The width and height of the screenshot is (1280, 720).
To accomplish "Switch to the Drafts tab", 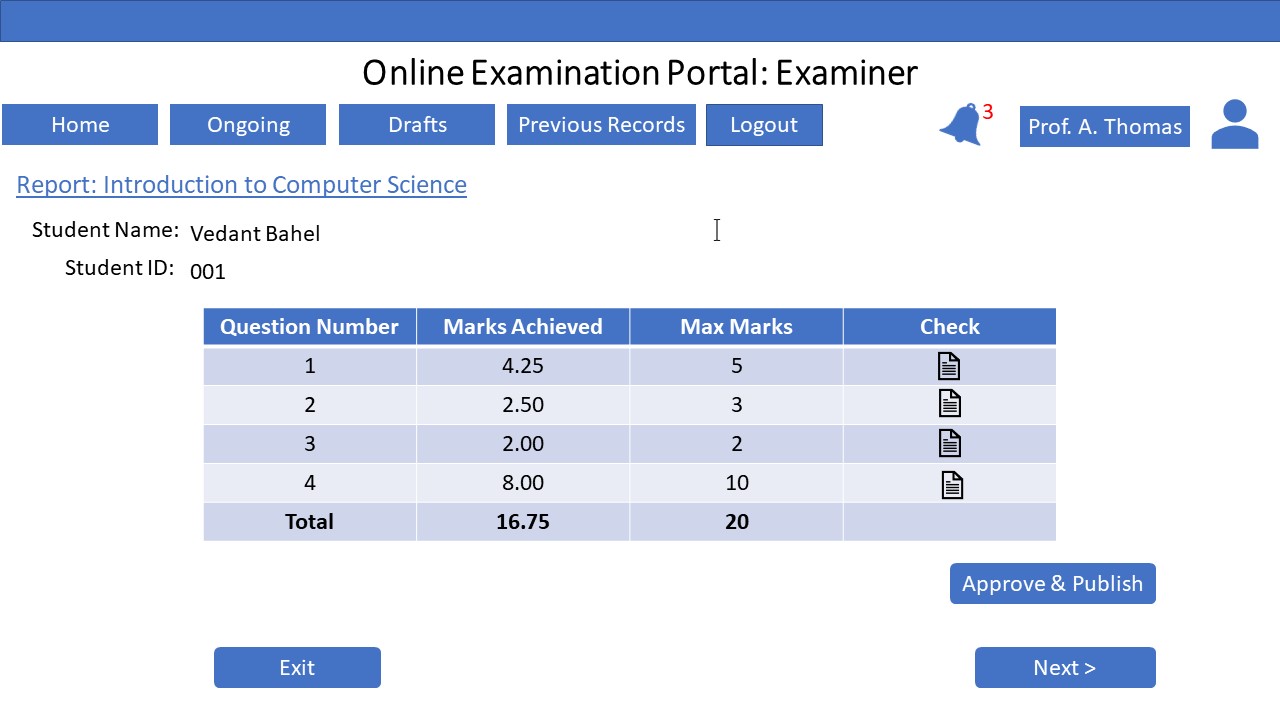I will 417,125.
